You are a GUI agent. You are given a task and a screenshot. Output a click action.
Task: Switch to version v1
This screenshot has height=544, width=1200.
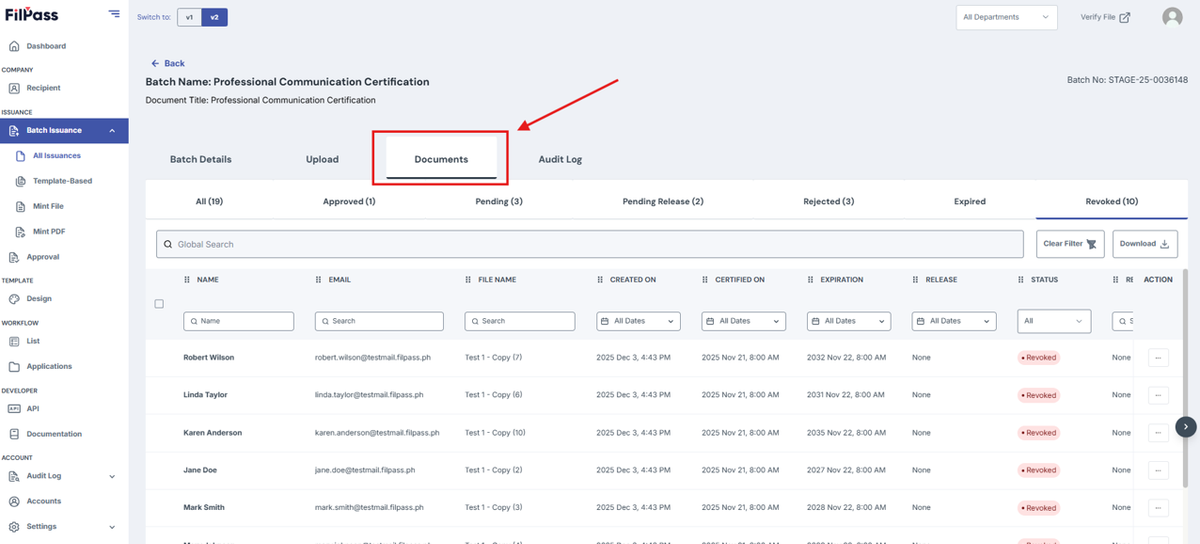point(189,17)
